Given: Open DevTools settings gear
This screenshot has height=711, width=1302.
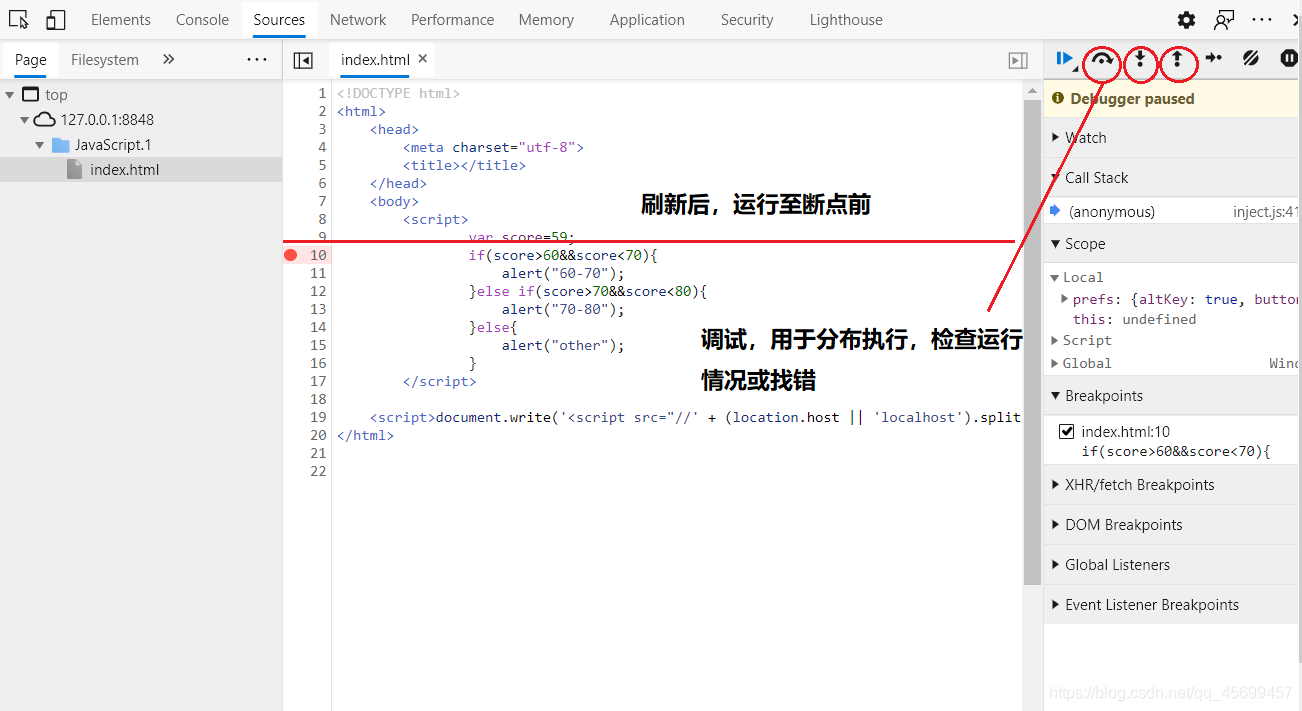Looking at the screenshot, I should click(1186, 20).
